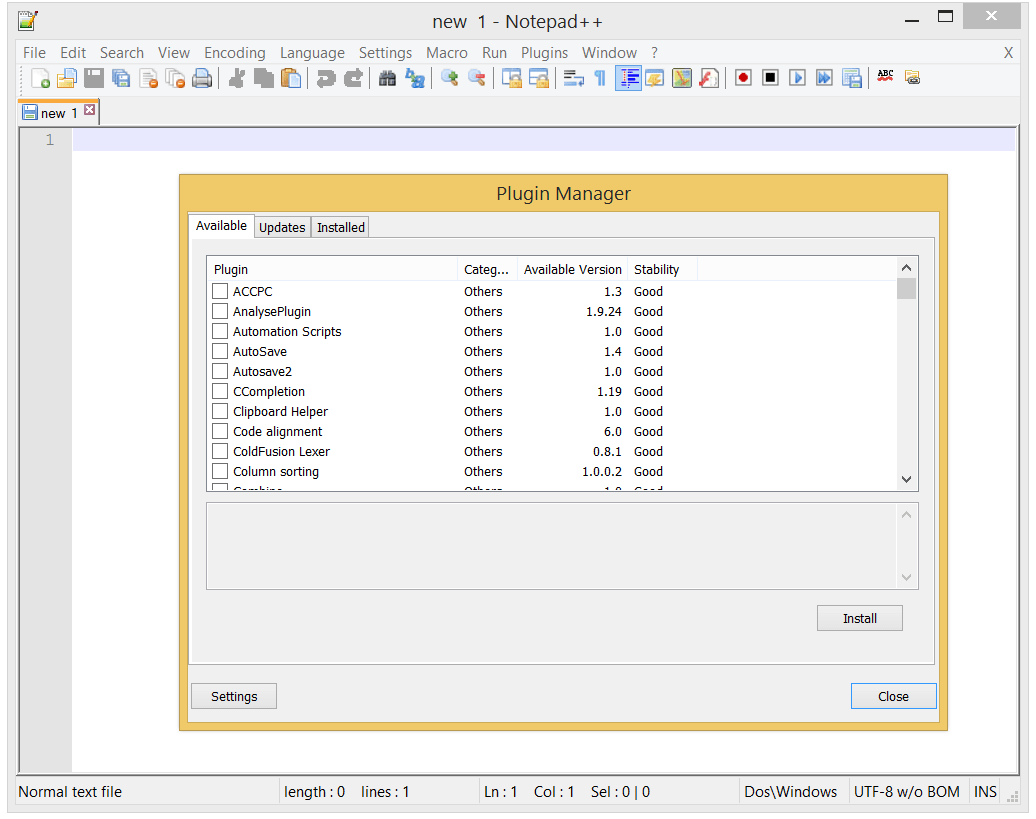This screenshot has height=819, width=1036.
Task: Sort by the Categ... column header
Action: tap(487, 269)
